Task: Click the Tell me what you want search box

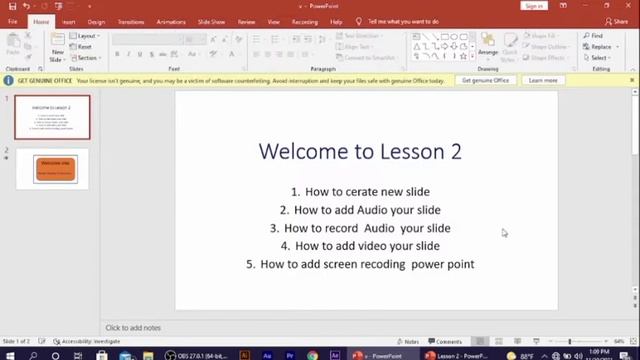Action: pos(403,22)
